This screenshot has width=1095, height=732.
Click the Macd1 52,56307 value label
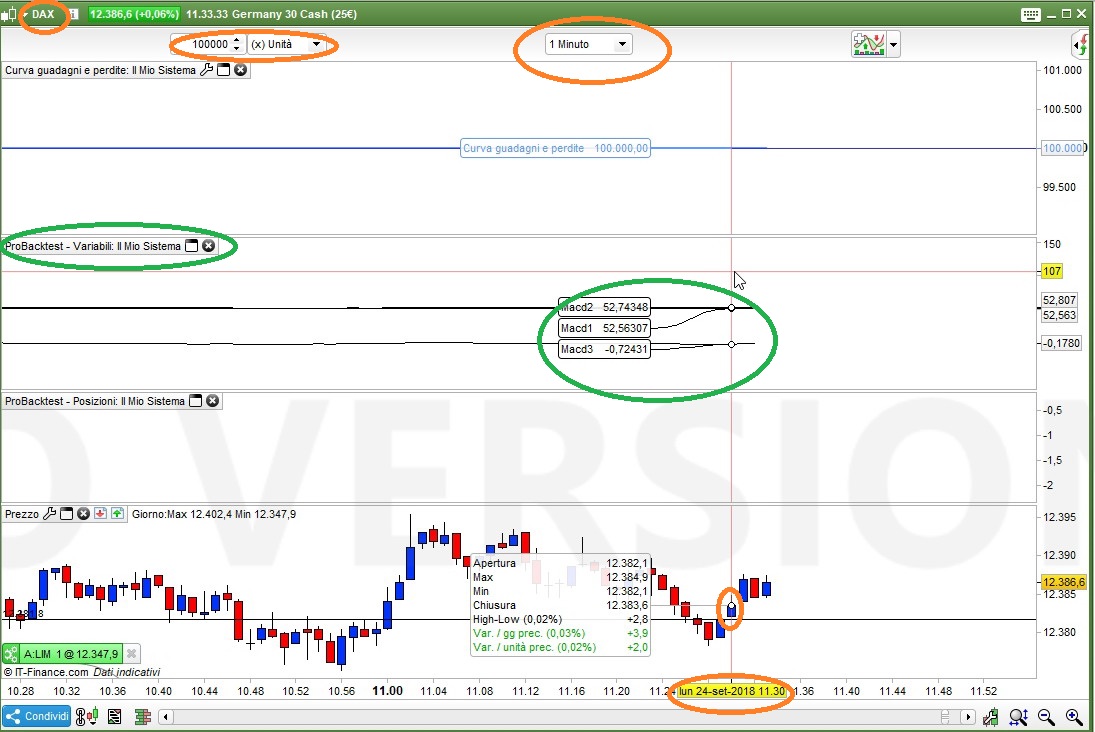[x=605, y=328]
